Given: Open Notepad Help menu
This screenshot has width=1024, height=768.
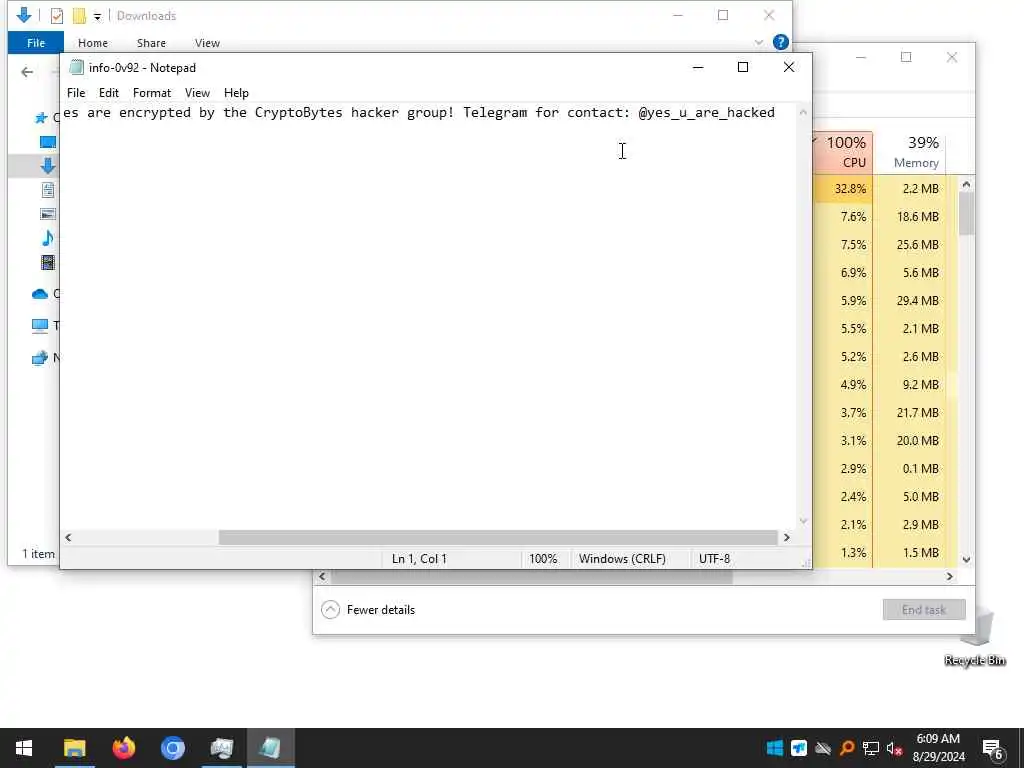Looking at the screenshot, I should click(x=236, y=93).
